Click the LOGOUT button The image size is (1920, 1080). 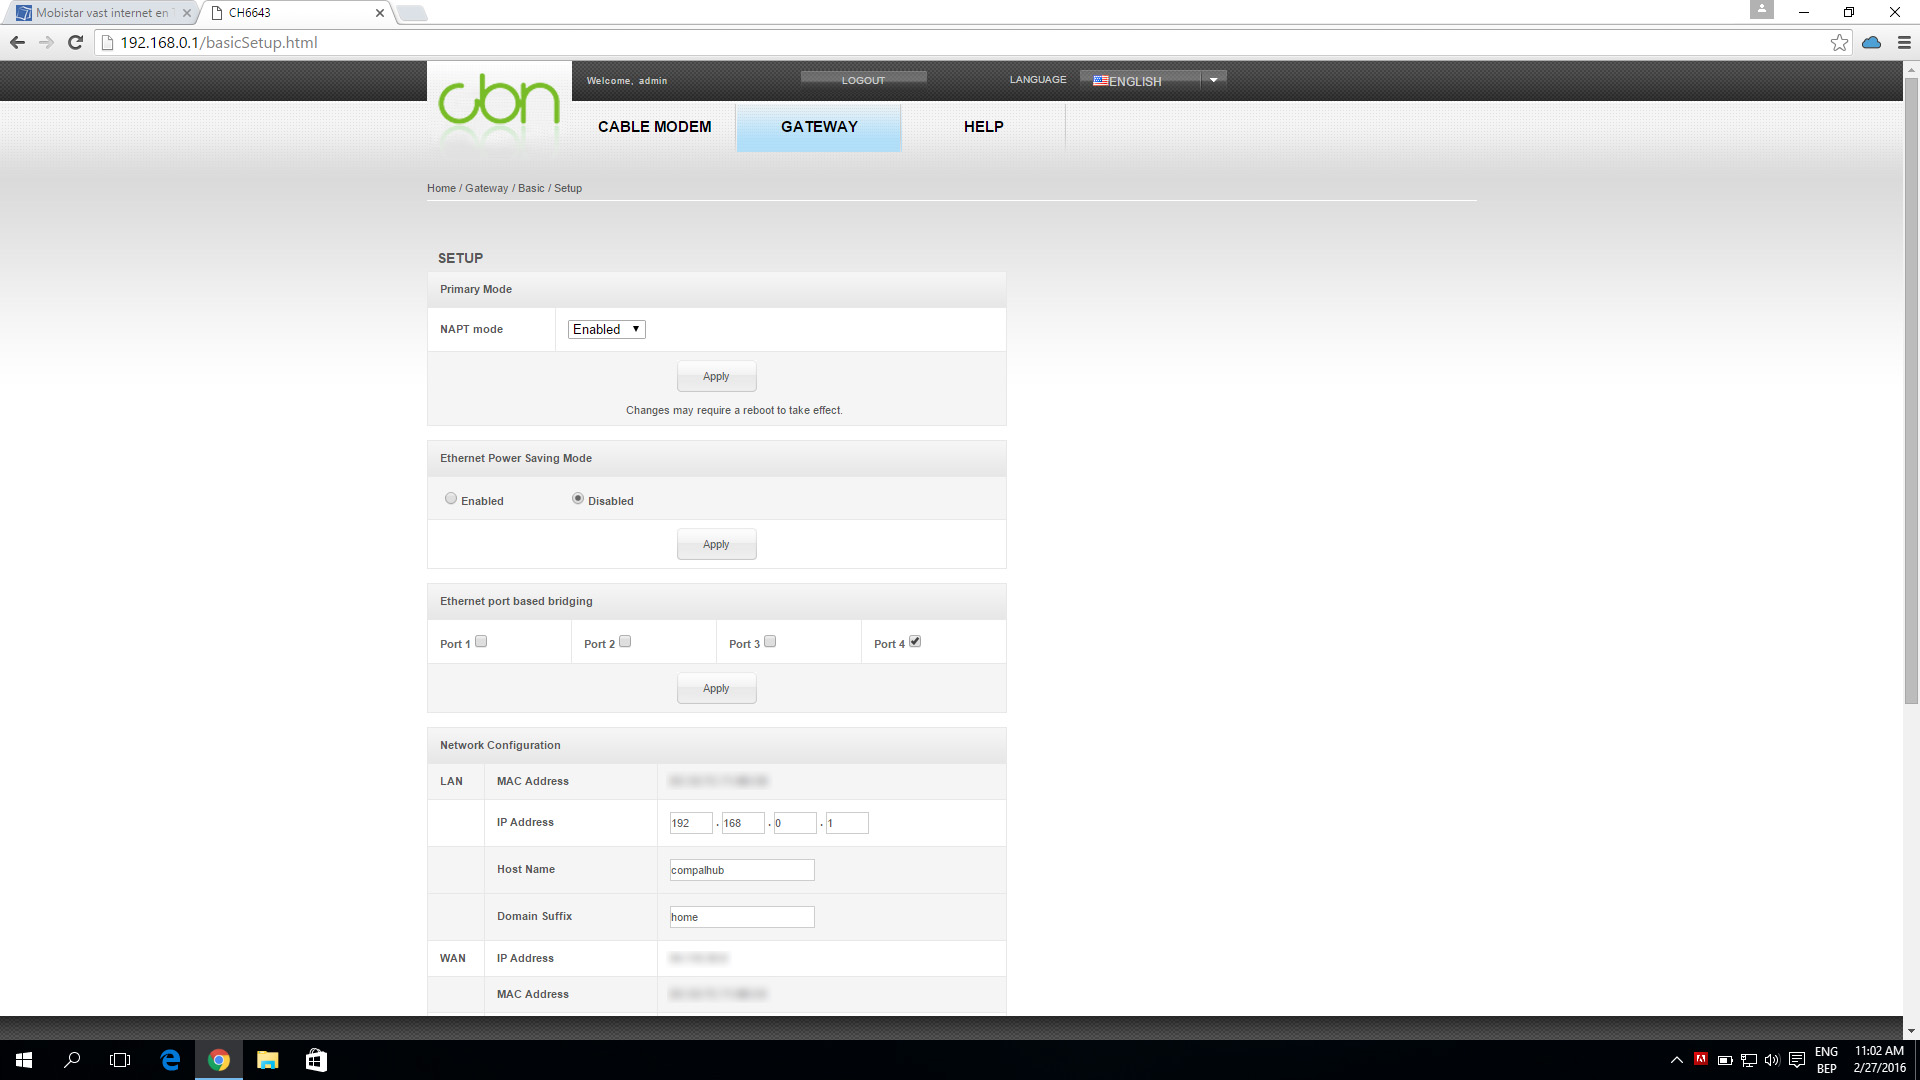coord(863,80)
